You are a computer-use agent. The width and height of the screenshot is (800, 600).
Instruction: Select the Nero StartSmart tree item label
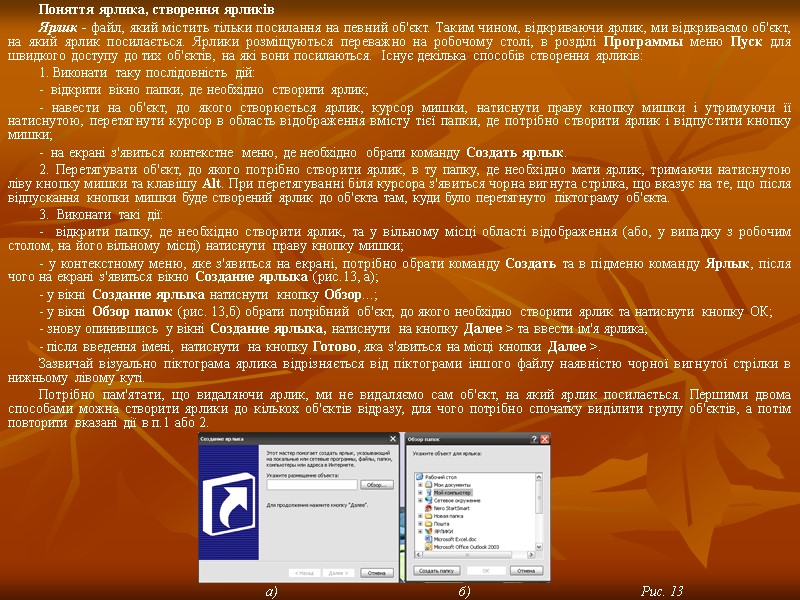pyautogui.click(x=452, y=508)
